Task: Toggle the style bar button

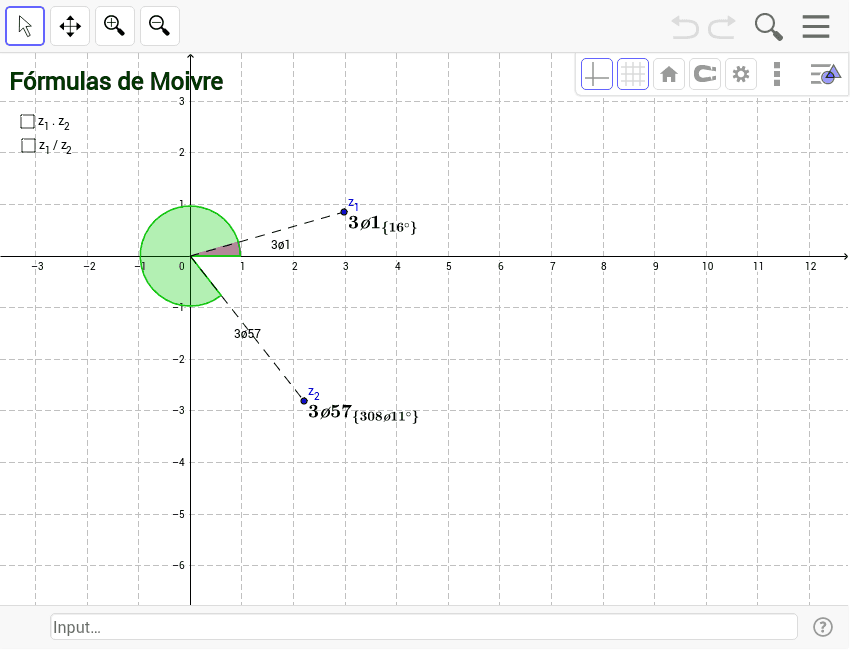Action: click(x=825, y=74)
